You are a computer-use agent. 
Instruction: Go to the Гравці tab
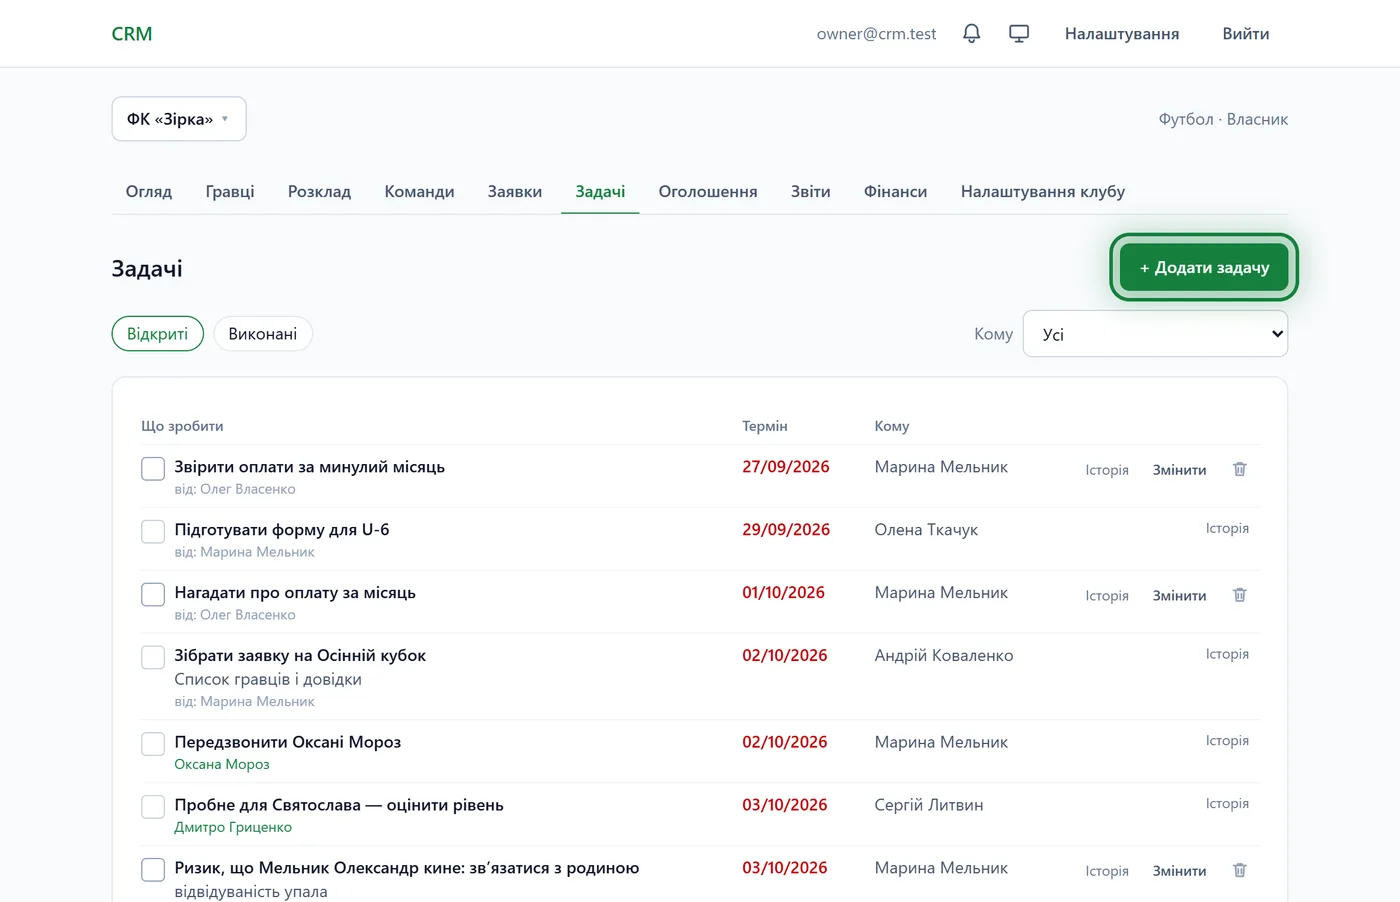coord(230,191)
